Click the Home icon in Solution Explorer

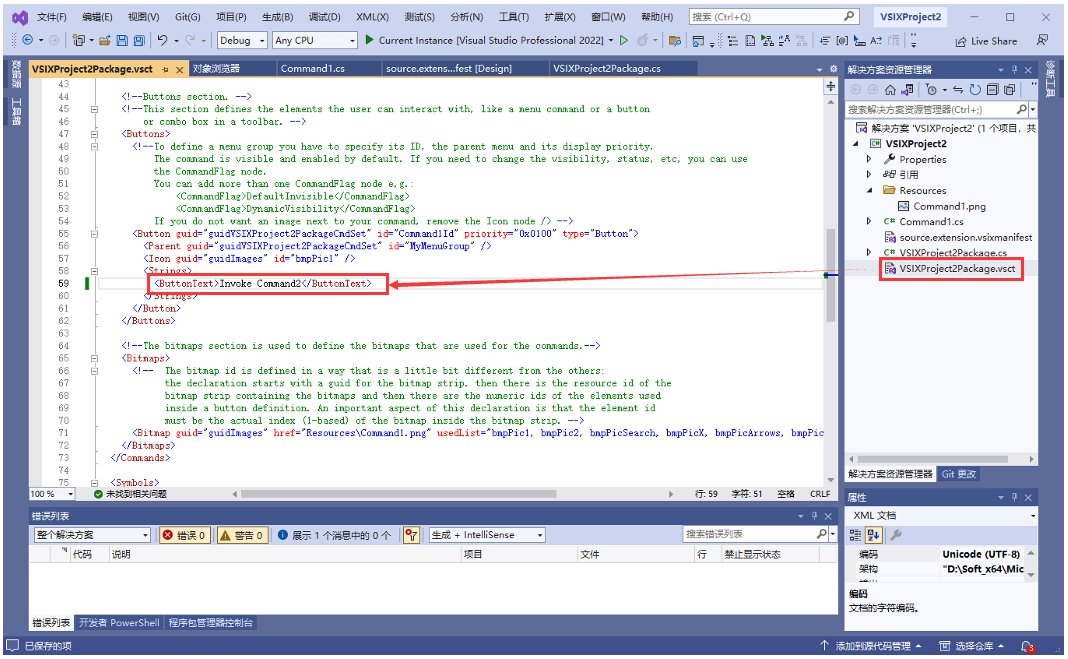[x=890, y=90]
